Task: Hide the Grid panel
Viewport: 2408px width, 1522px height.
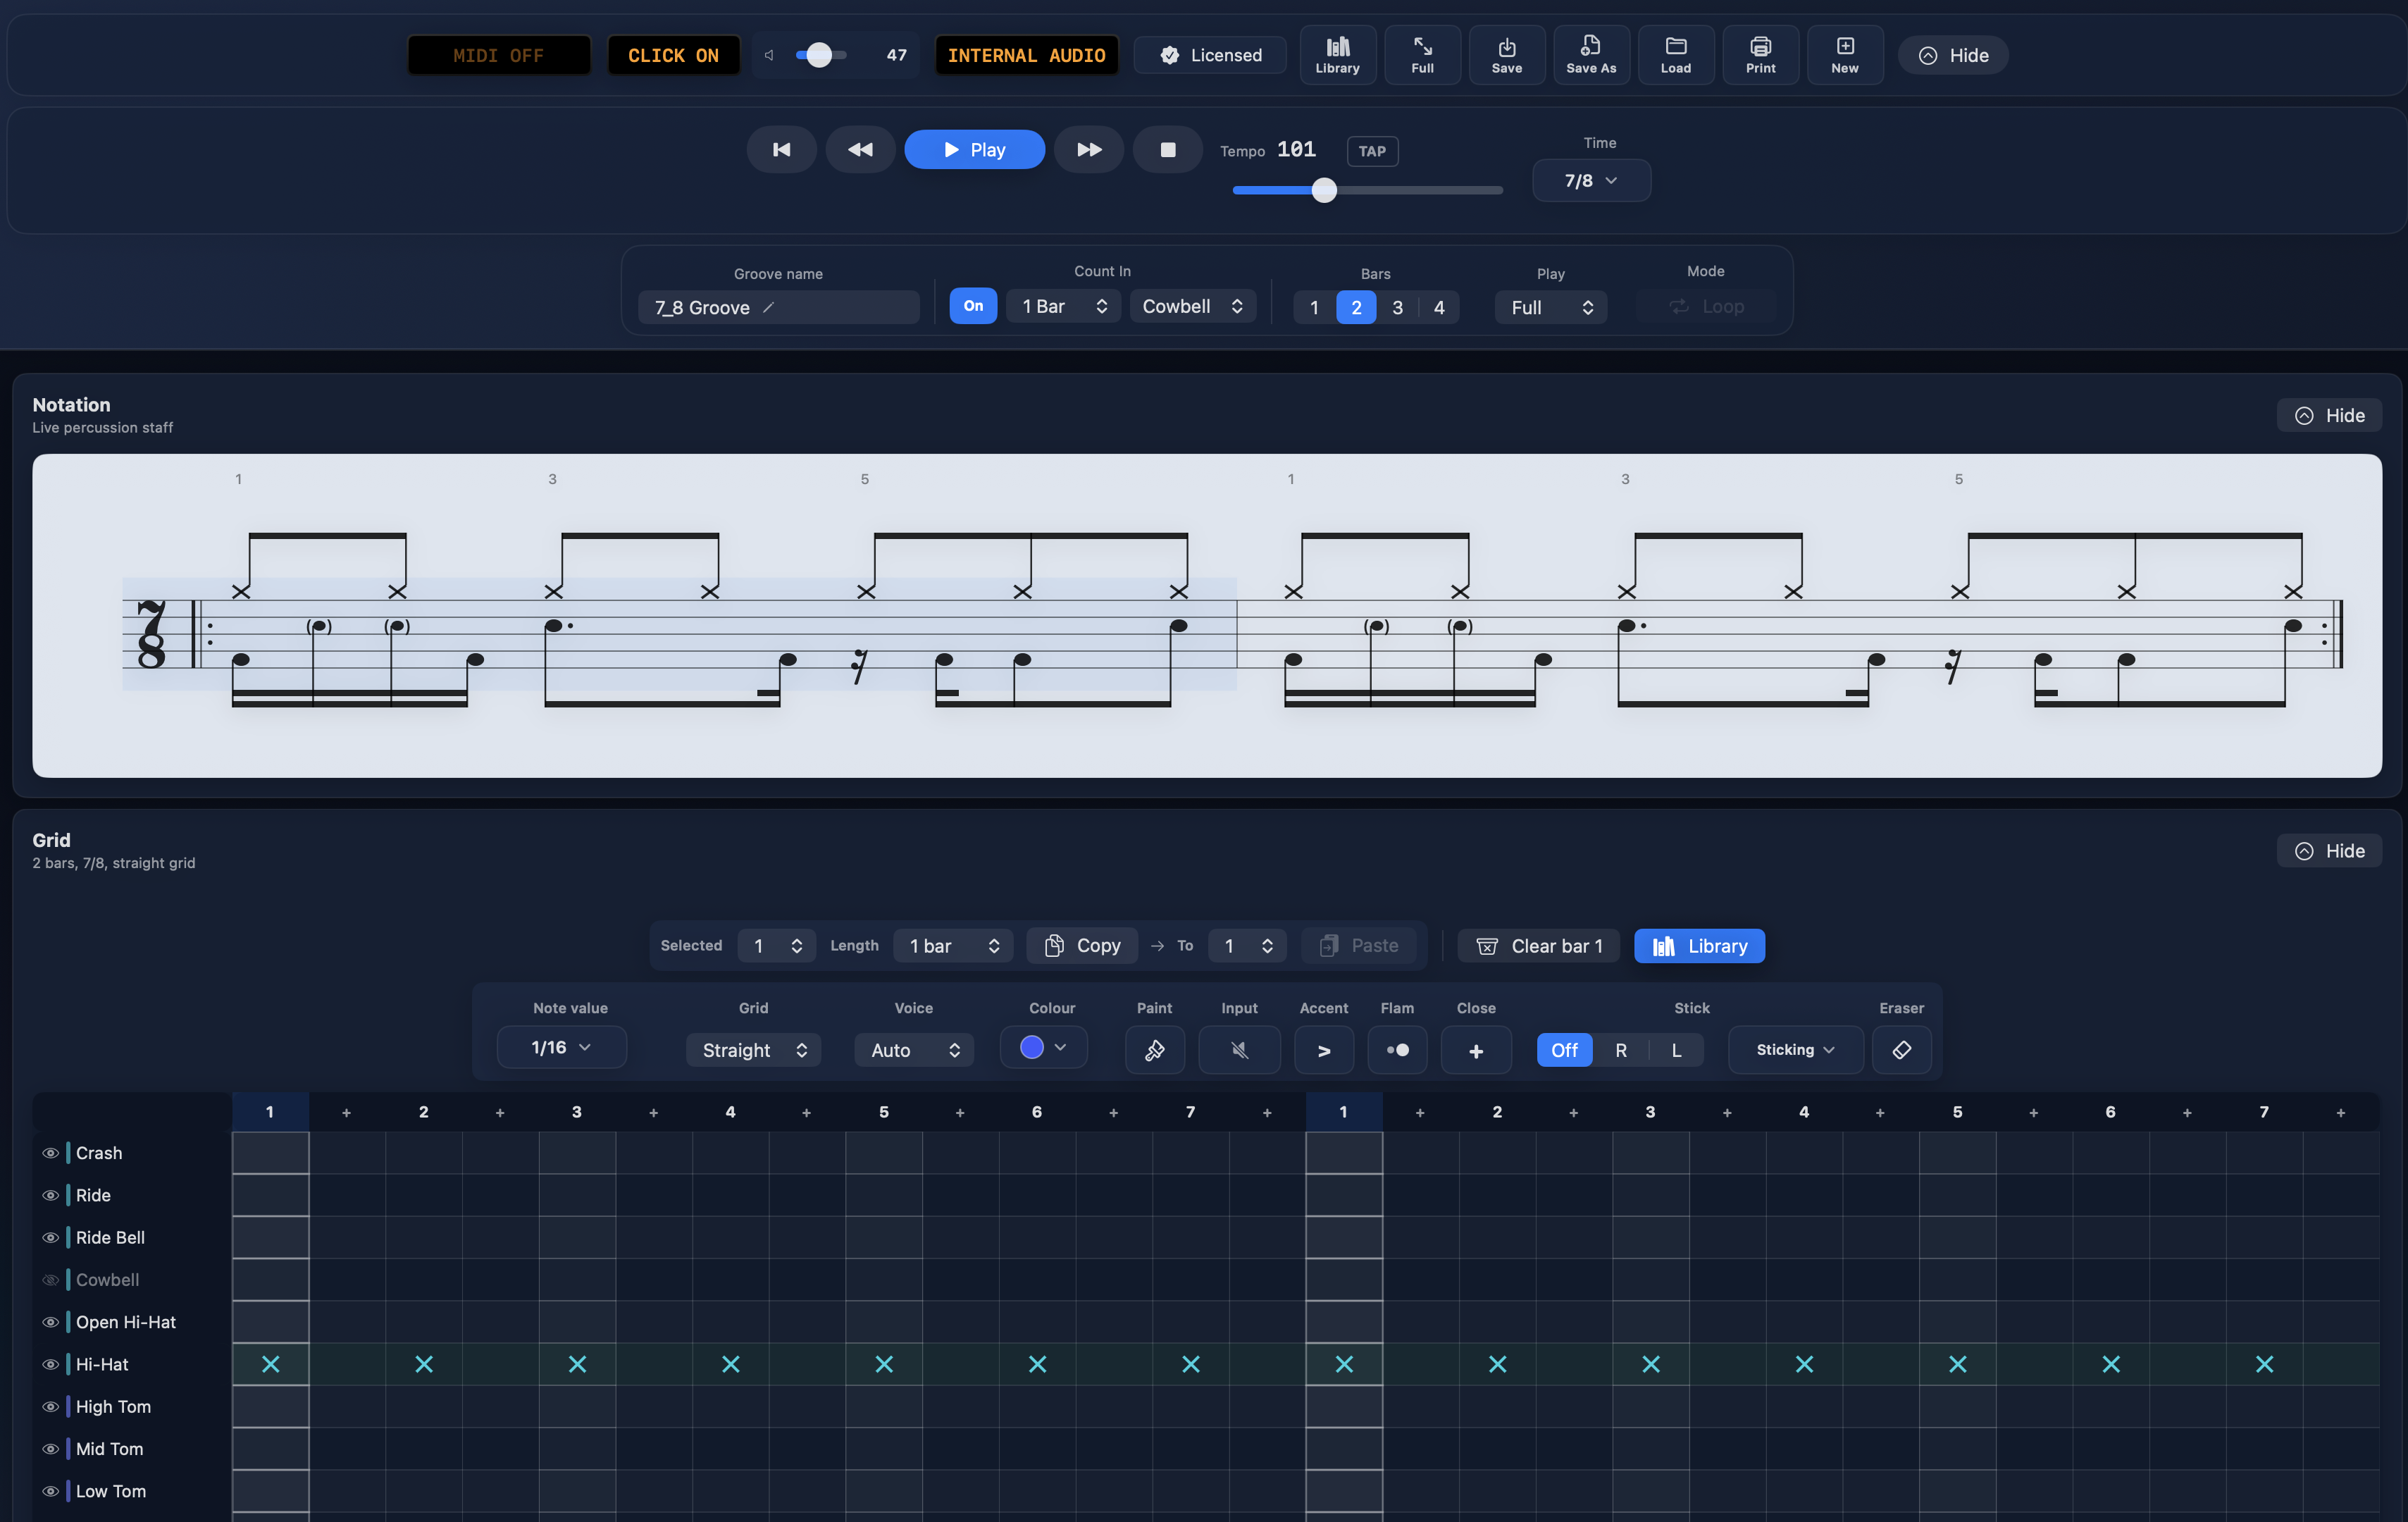Action: point(2329,851)
